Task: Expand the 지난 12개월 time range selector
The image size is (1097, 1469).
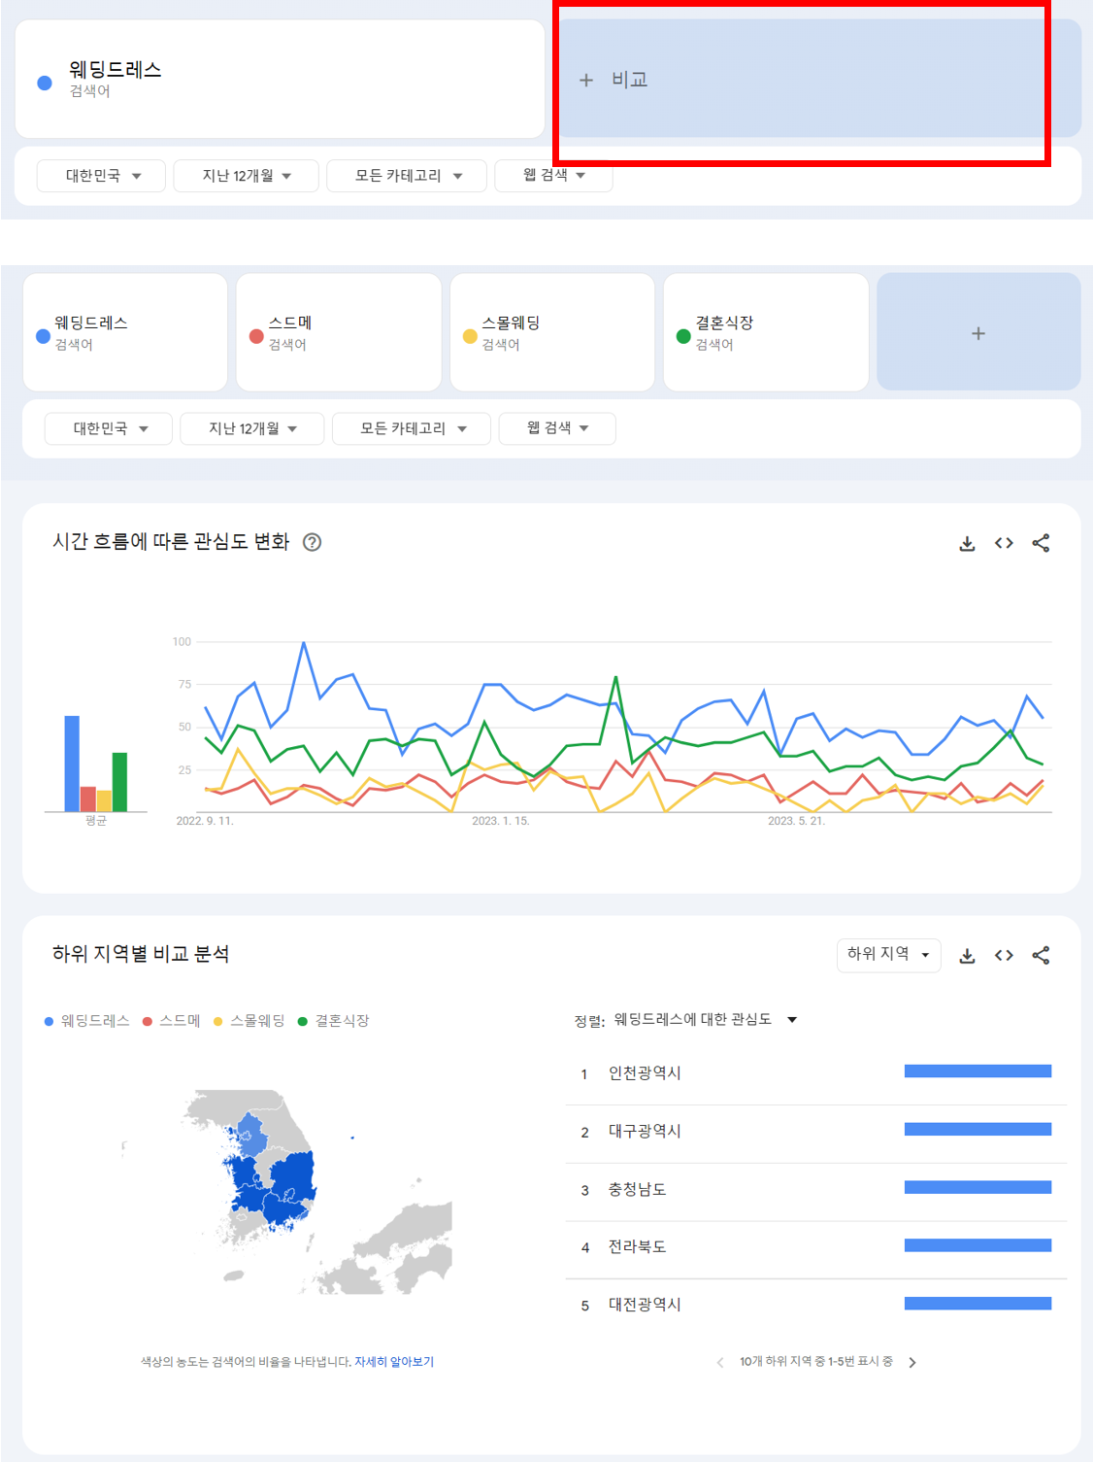Action: pos(251,428)
